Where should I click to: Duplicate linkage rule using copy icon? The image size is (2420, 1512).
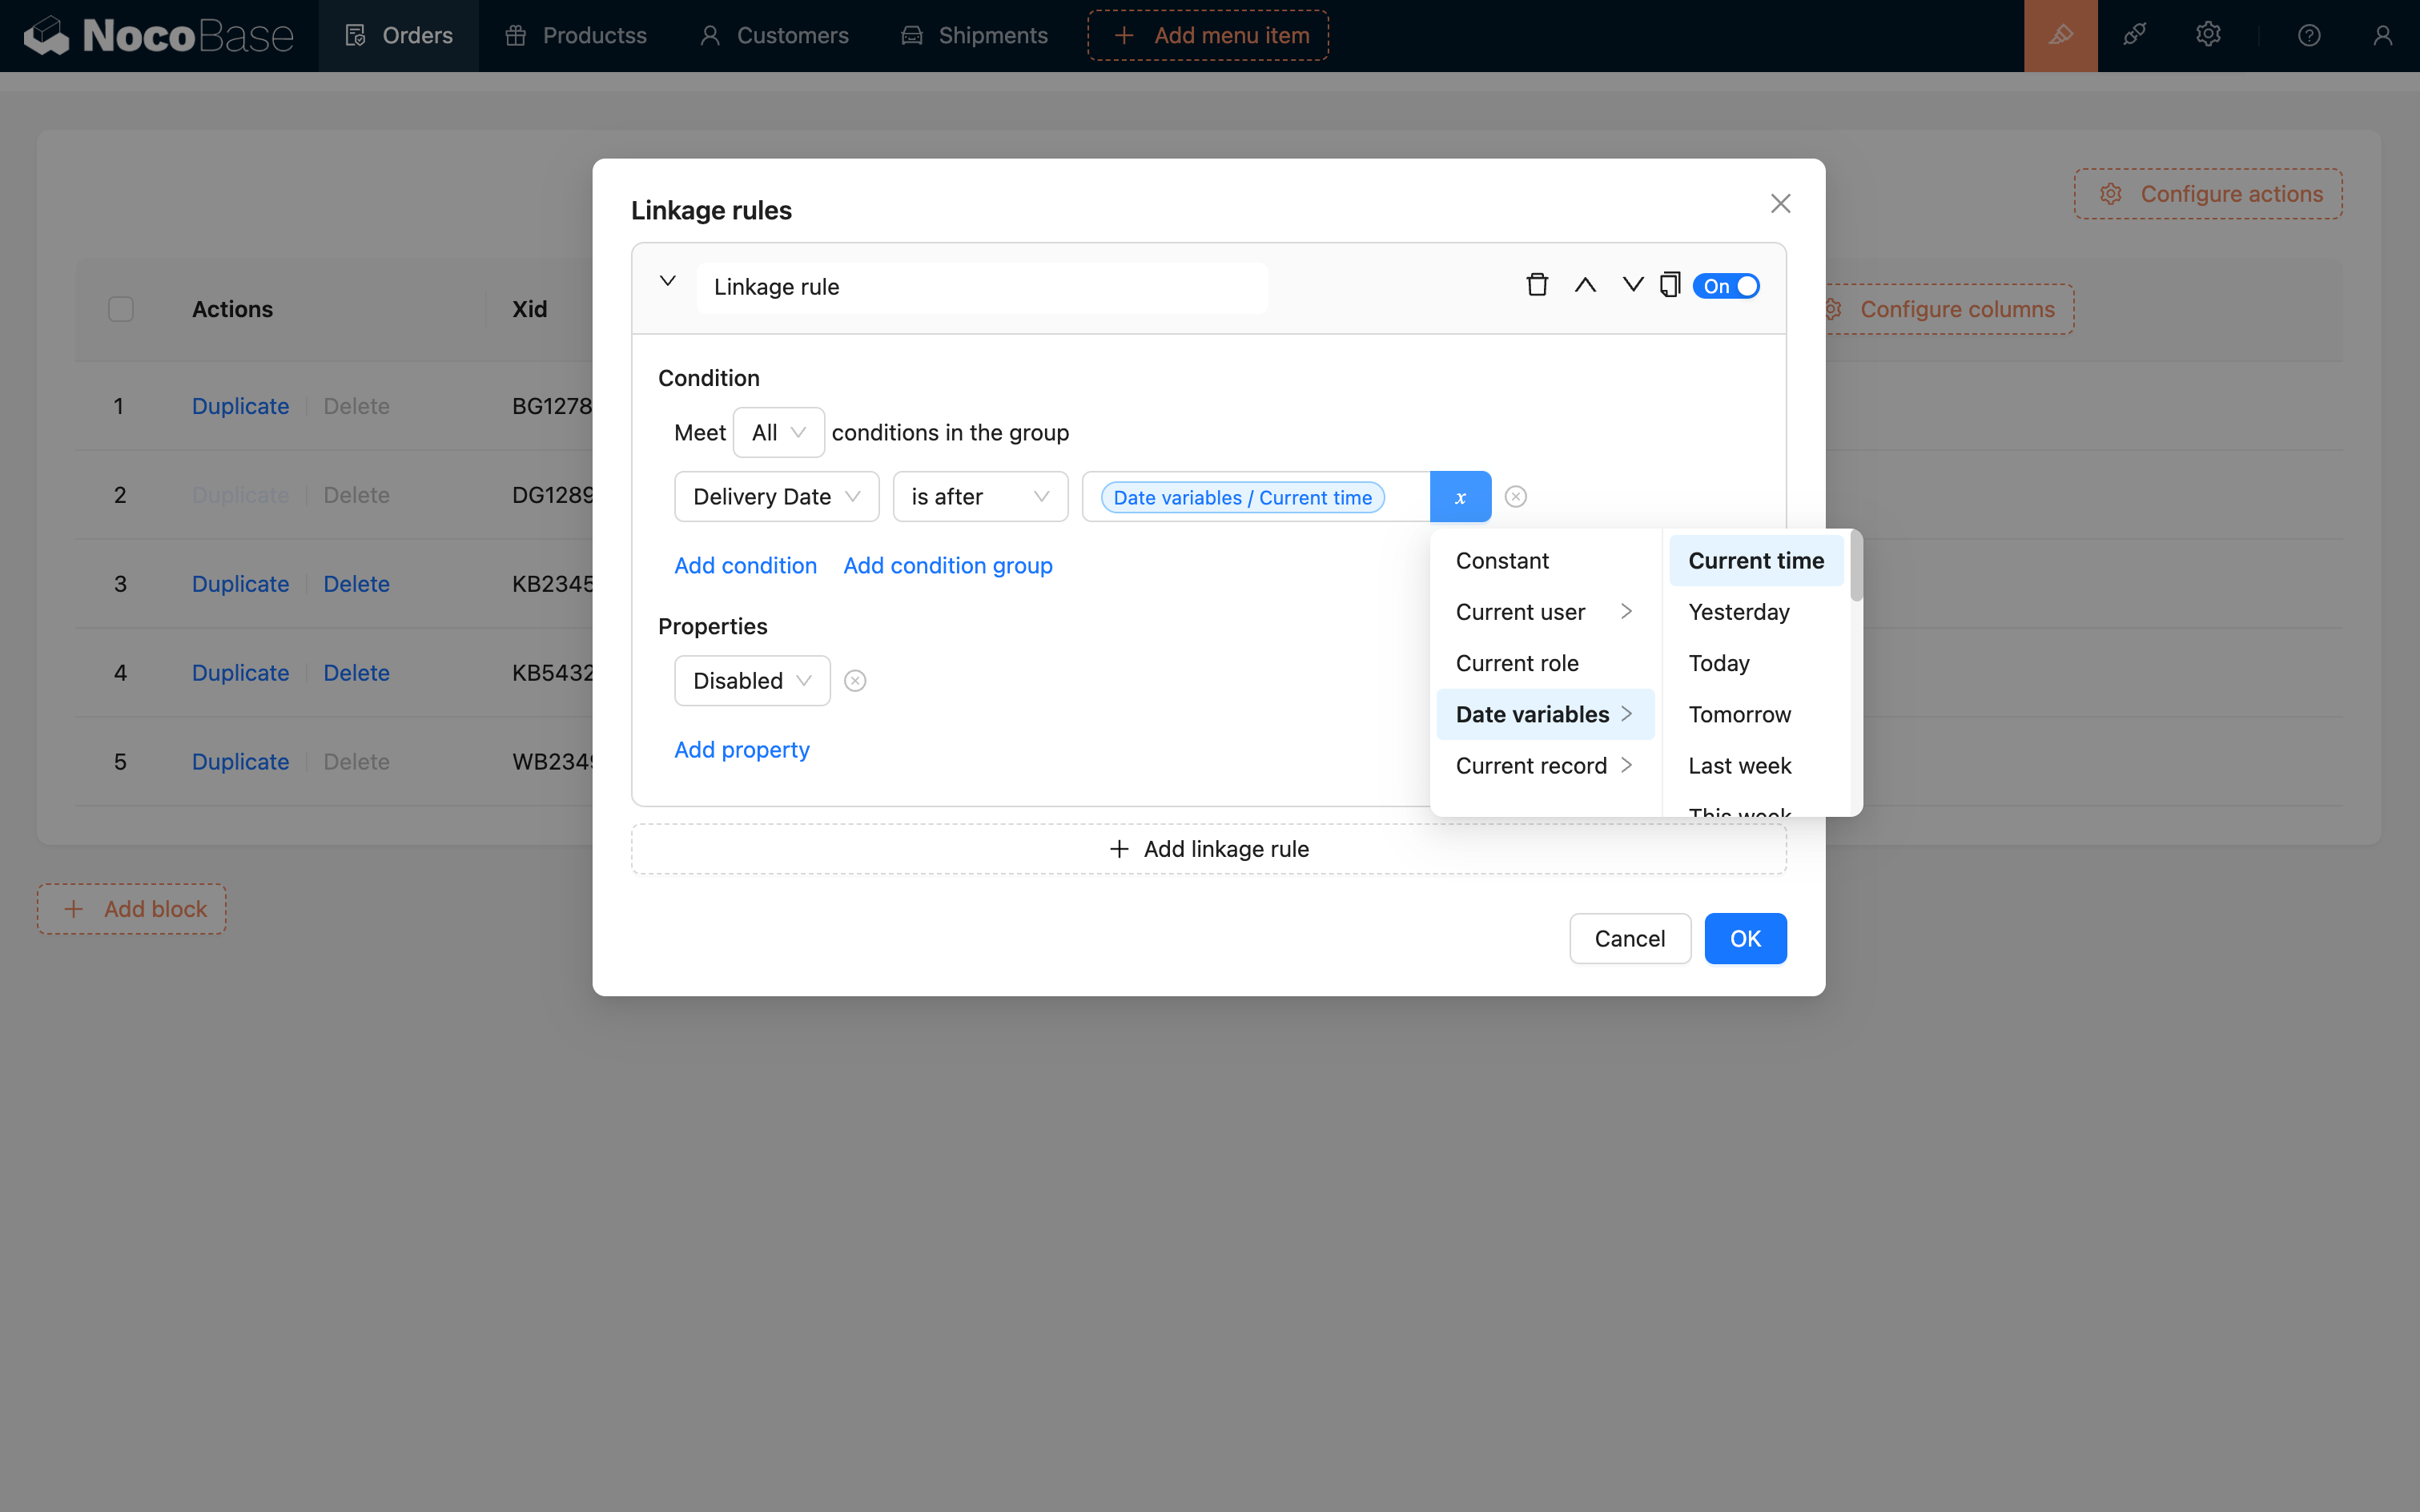(x=1669, y=286)
